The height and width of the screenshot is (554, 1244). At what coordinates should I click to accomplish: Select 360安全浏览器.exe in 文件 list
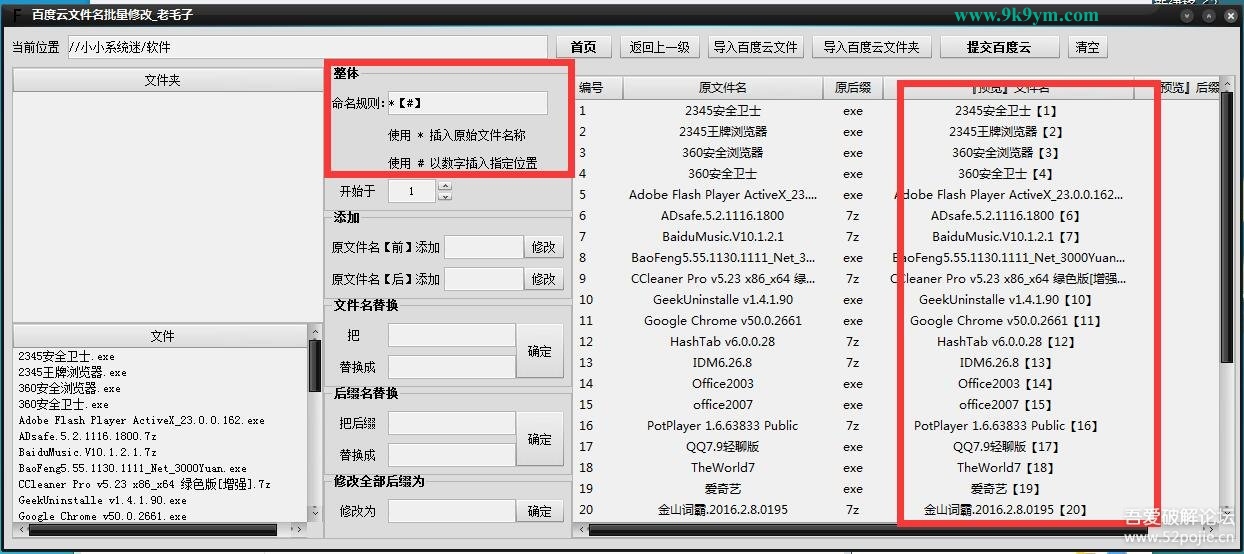pos(69,388)
